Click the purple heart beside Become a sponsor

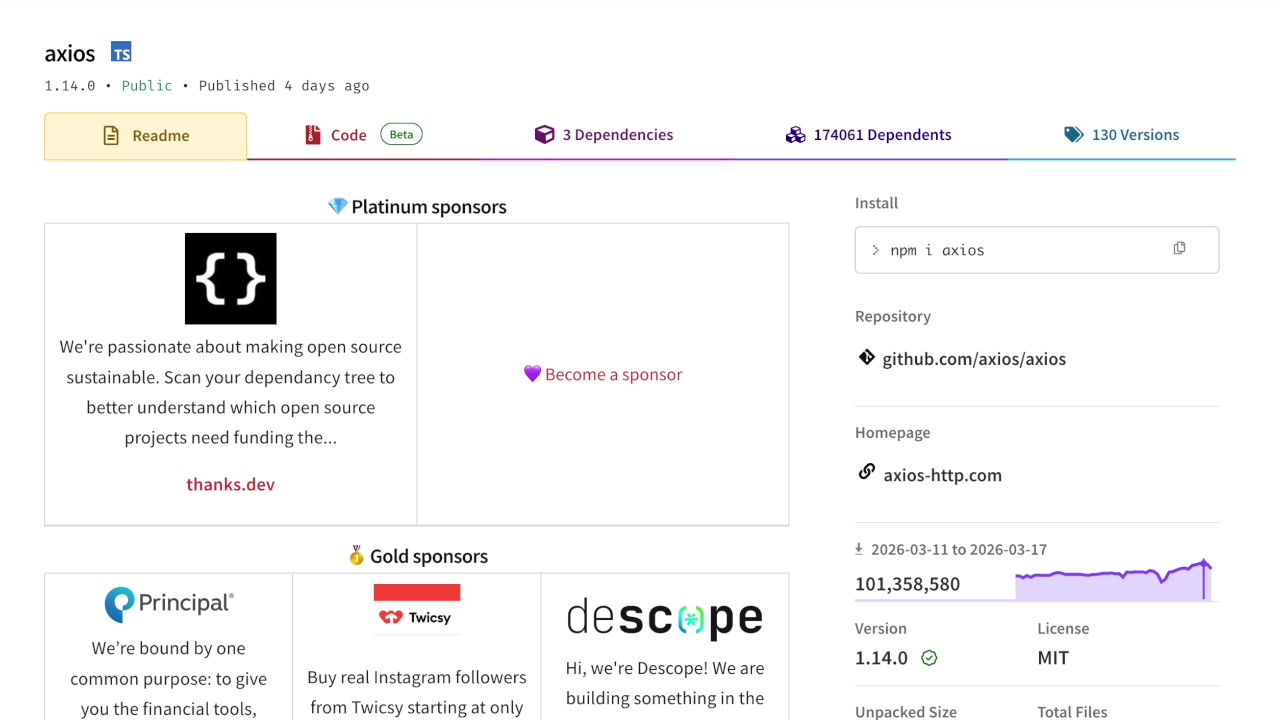click(x=532, y=374)
